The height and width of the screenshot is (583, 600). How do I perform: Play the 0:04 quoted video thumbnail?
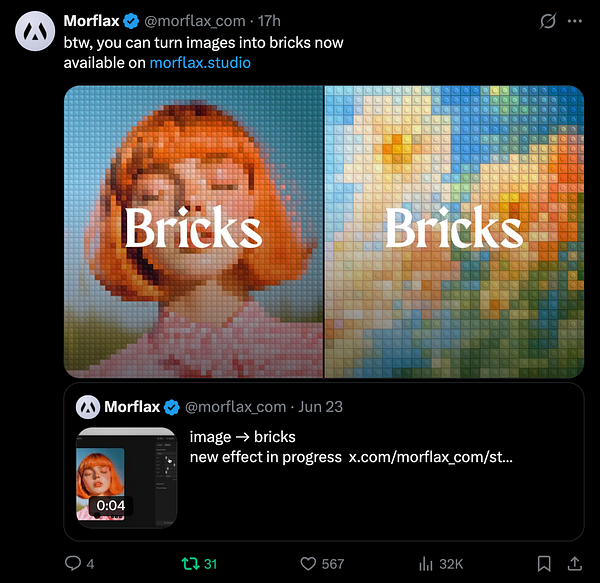click(x=127, y=478)
